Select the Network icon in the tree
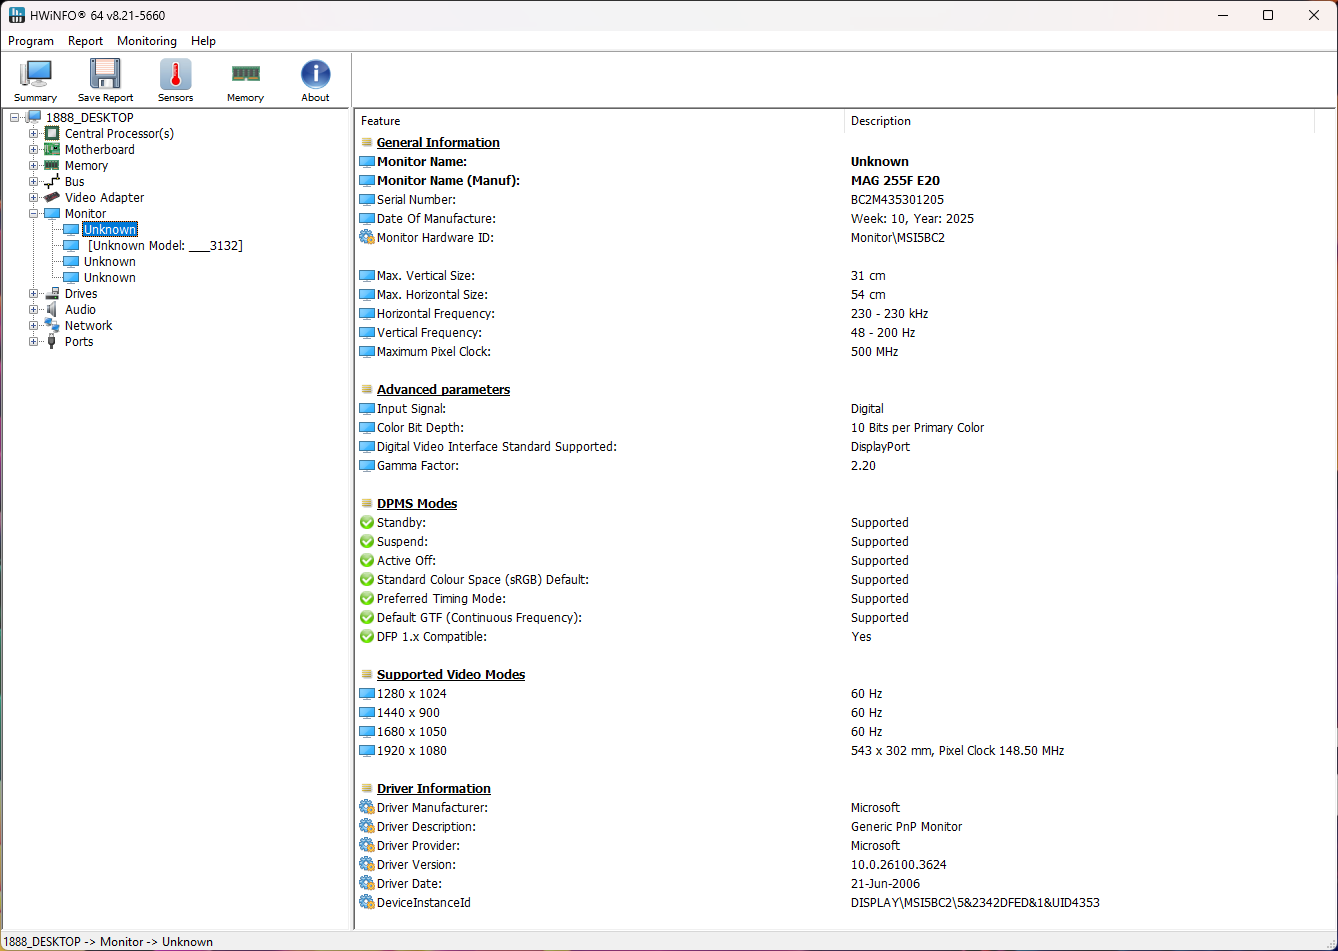The height and width of the screenshot is (951, 1338). [52, 326]
